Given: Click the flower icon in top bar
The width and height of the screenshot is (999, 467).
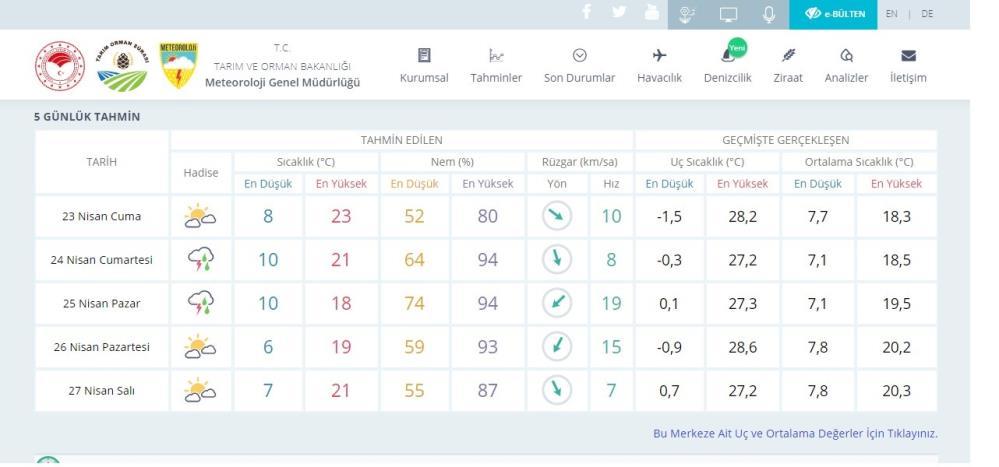Looking at the screenshot, I should (687, 14).
